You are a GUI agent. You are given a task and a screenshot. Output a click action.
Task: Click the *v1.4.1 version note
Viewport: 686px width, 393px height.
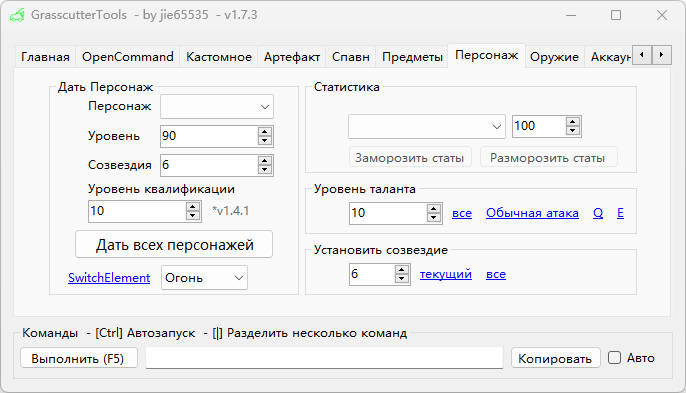[231, 211]
